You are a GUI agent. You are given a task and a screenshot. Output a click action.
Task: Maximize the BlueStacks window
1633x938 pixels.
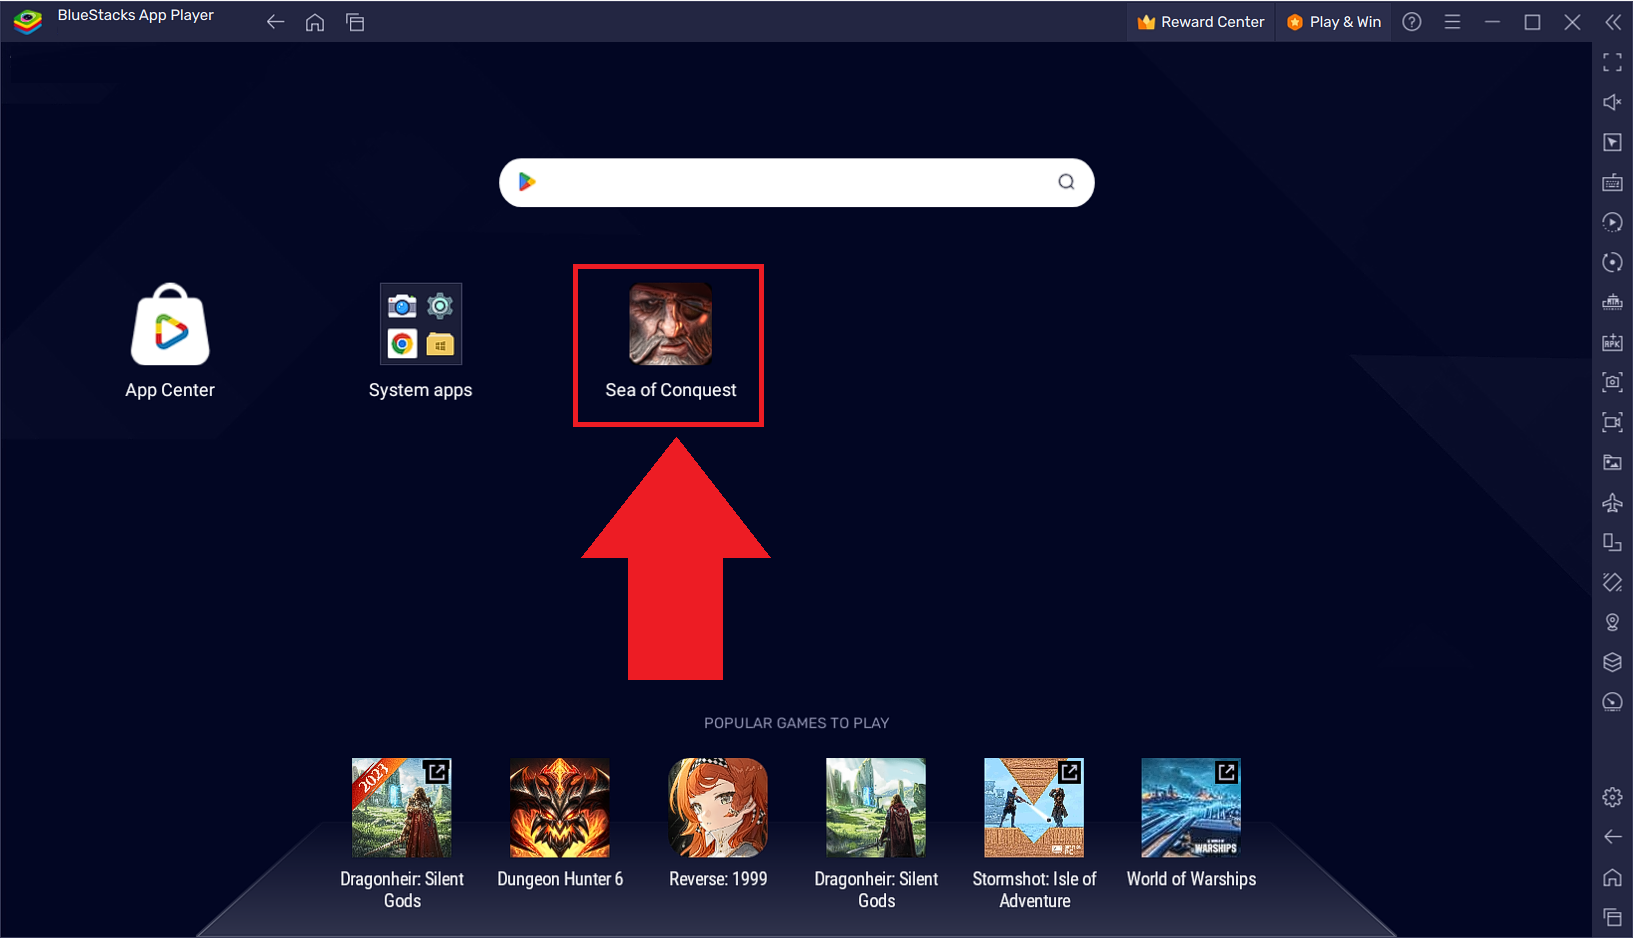point(1532,22)
